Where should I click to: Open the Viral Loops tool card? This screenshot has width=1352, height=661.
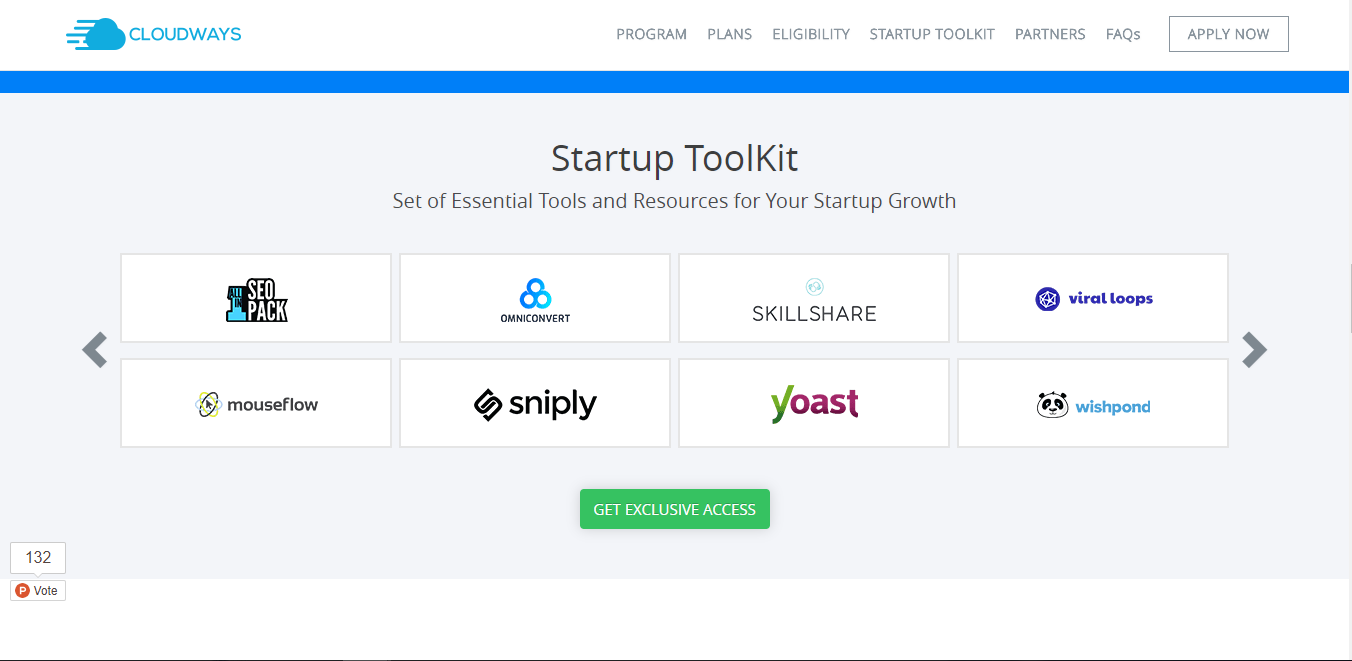tap(1093, 298)
